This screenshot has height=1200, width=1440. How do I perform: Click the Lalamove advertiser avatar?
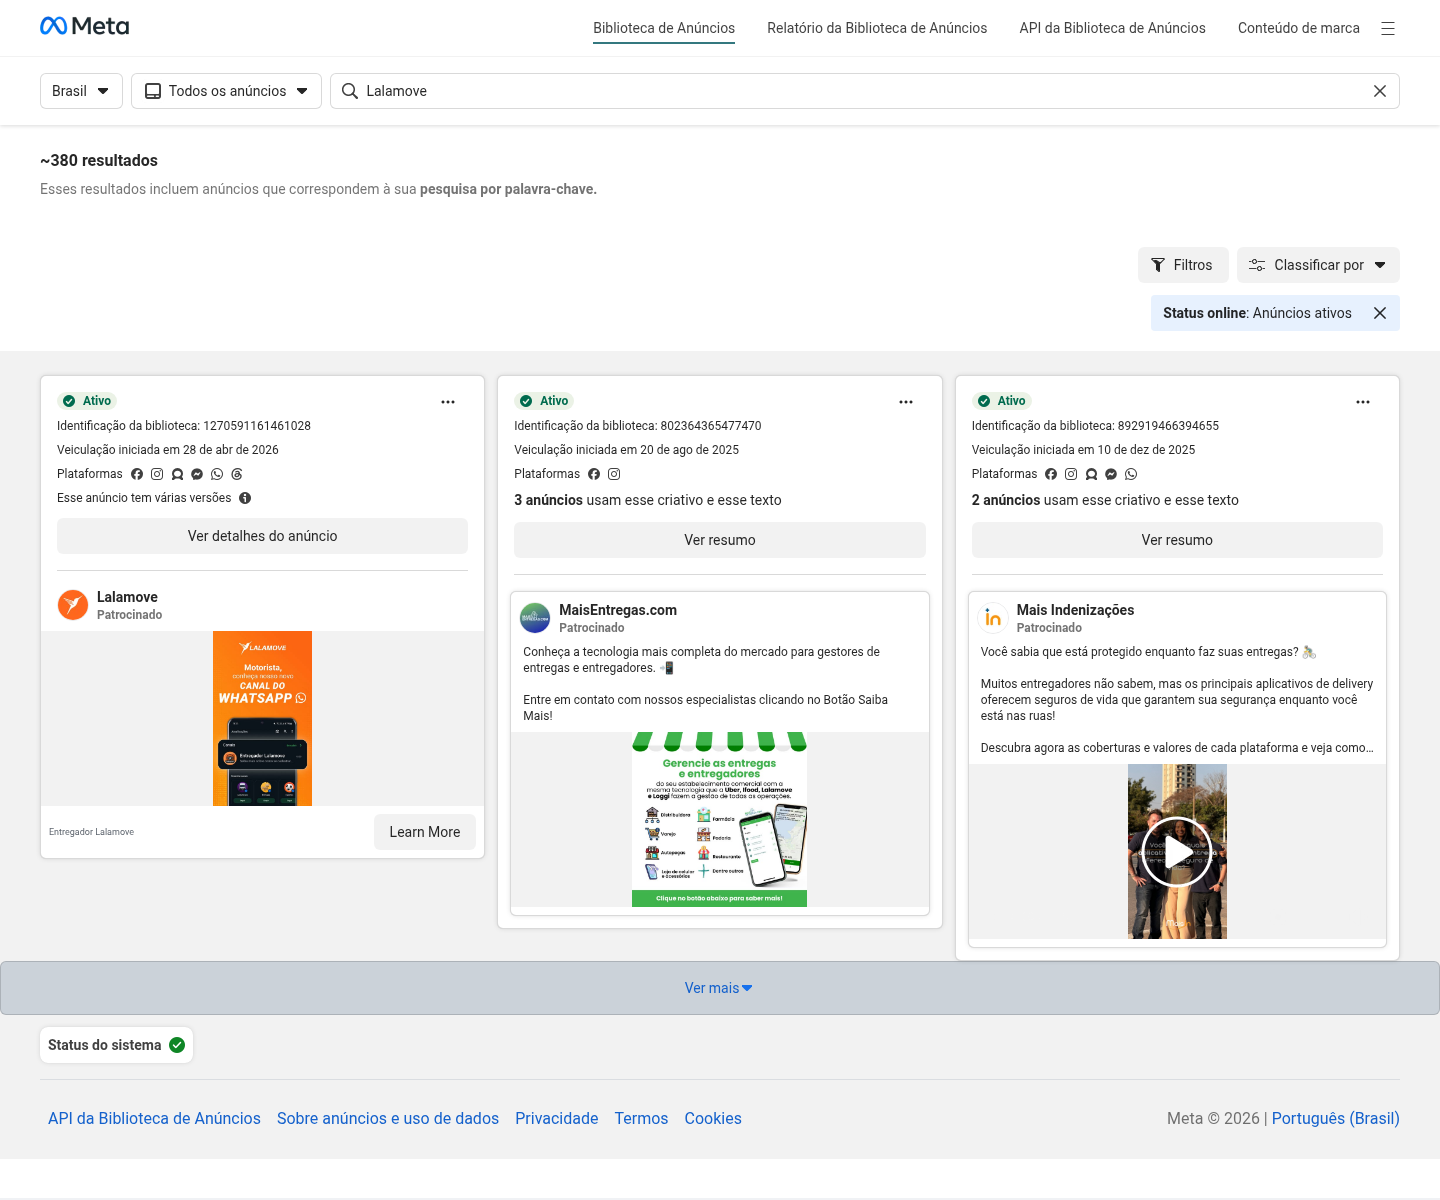tap(73, 605)
